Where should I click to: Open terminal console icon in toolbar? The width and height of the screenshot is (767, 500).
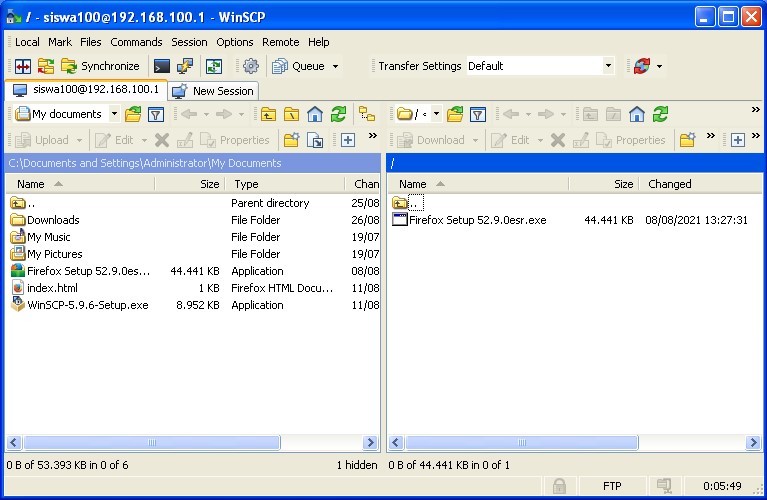pos(161,66)
